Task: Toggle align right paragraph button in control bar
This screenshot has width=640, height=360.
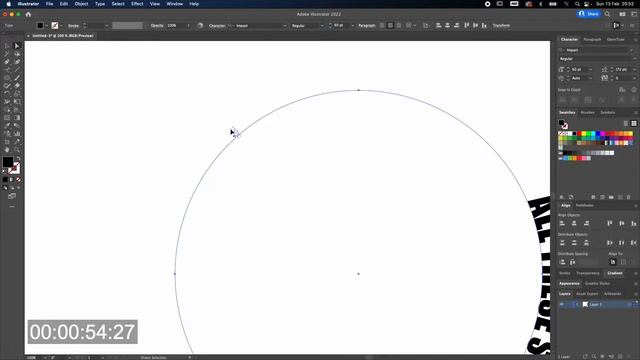Action: pos(399,25)
